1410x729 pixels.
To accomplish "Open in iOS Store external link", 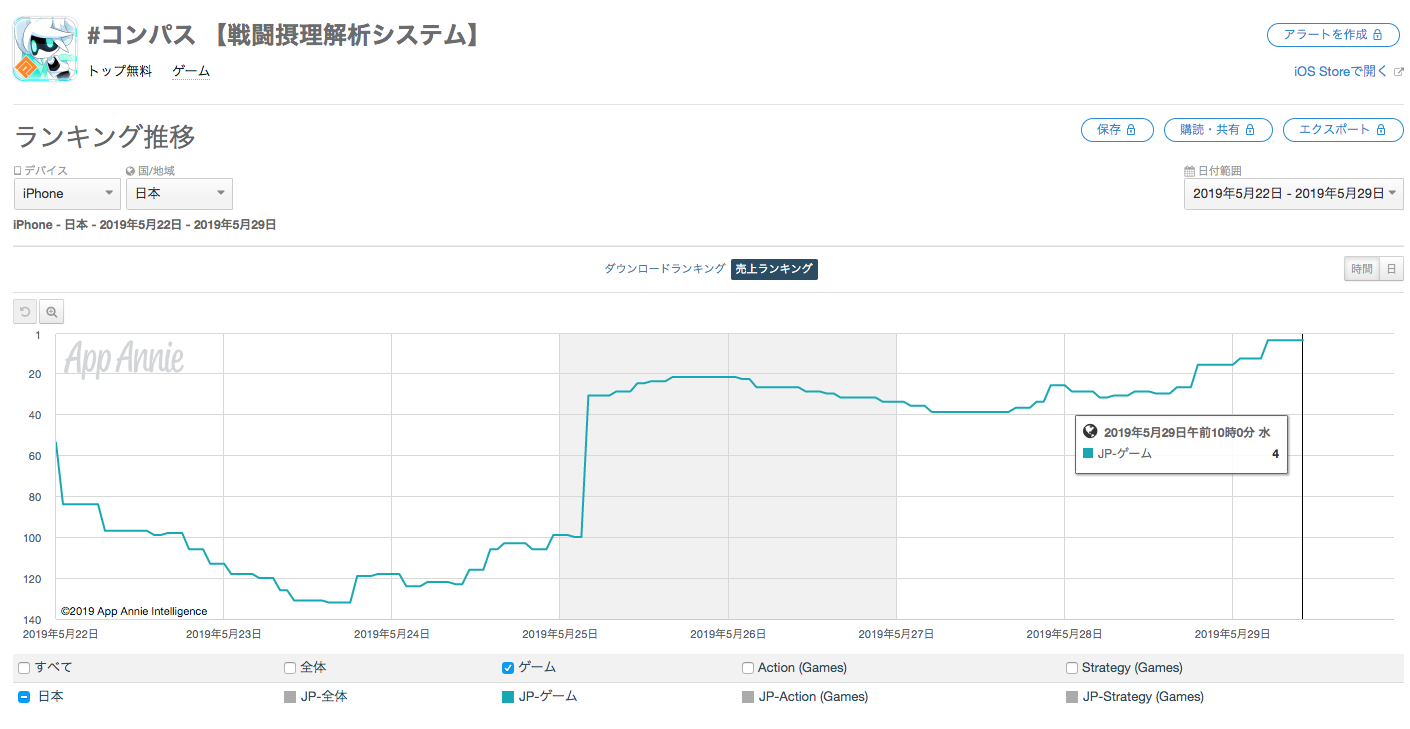I will (1348, 71).
